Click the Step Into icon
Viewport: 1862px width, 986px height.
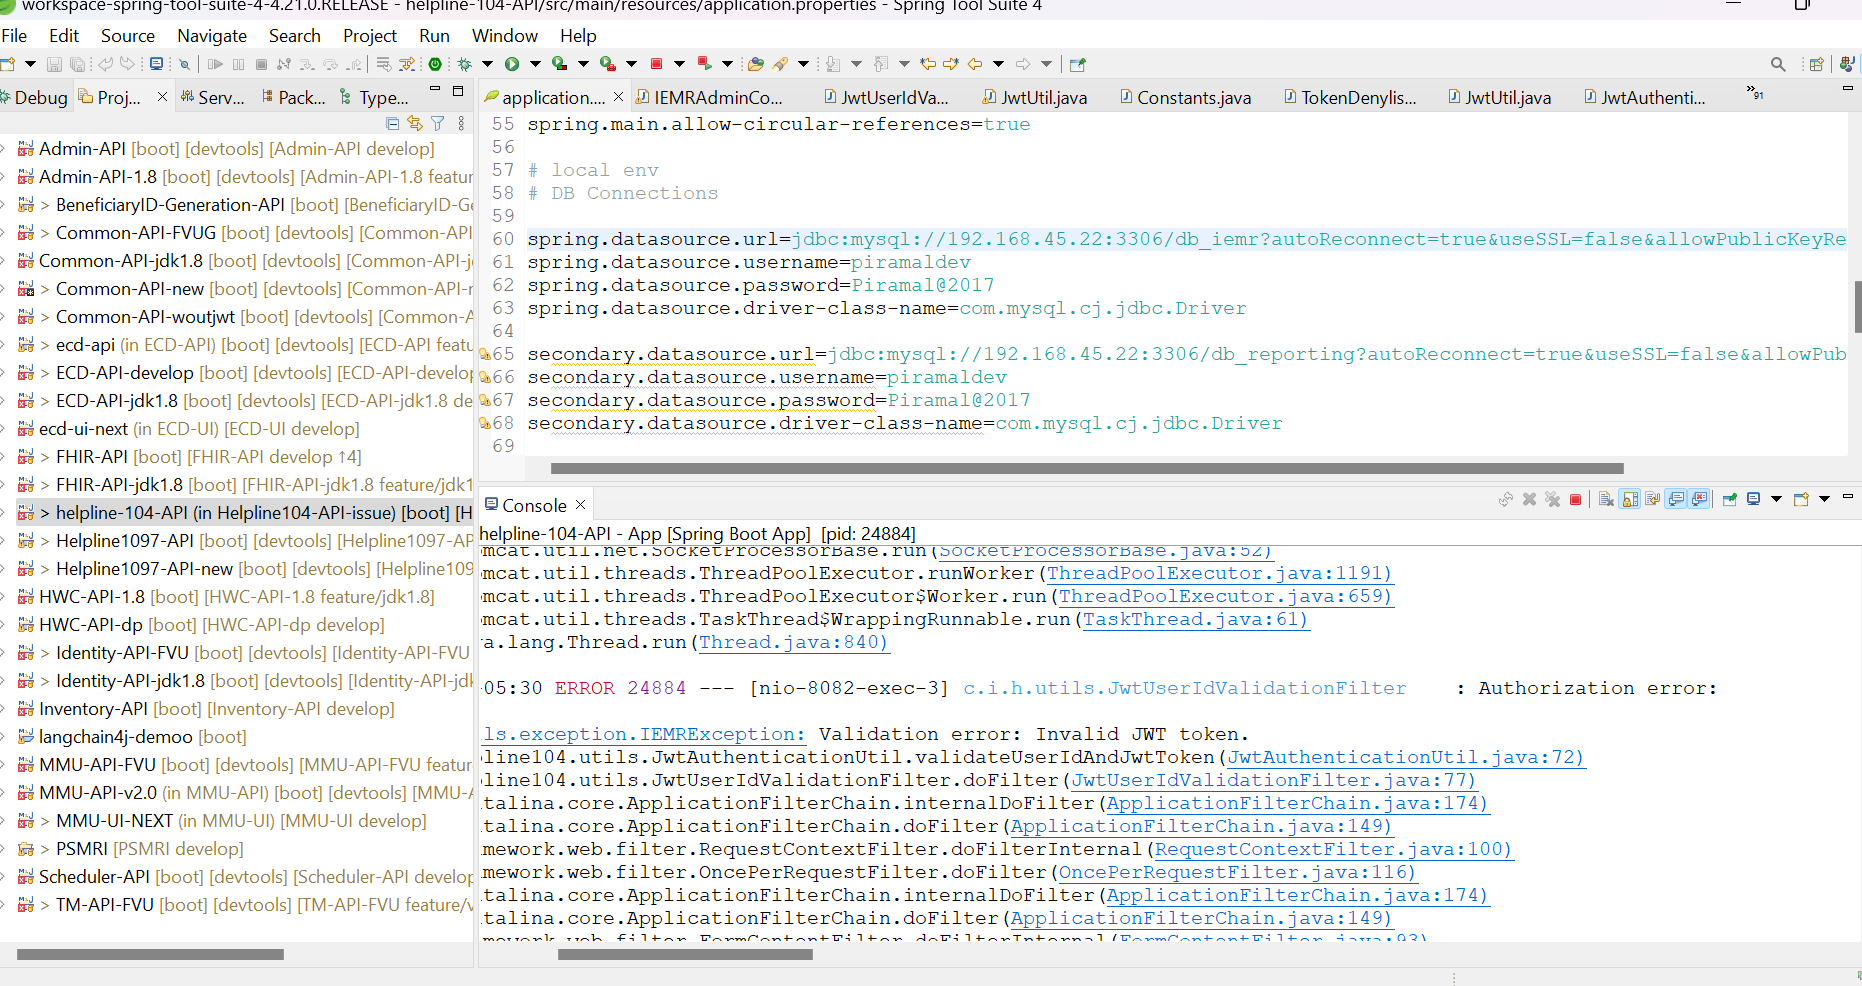[x=306, y=64]
